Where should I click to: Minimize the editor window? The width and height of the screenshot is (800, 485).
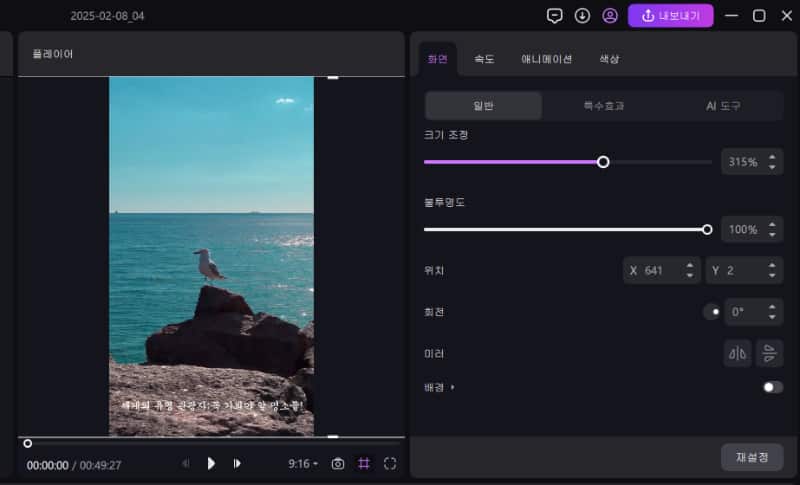731,16
